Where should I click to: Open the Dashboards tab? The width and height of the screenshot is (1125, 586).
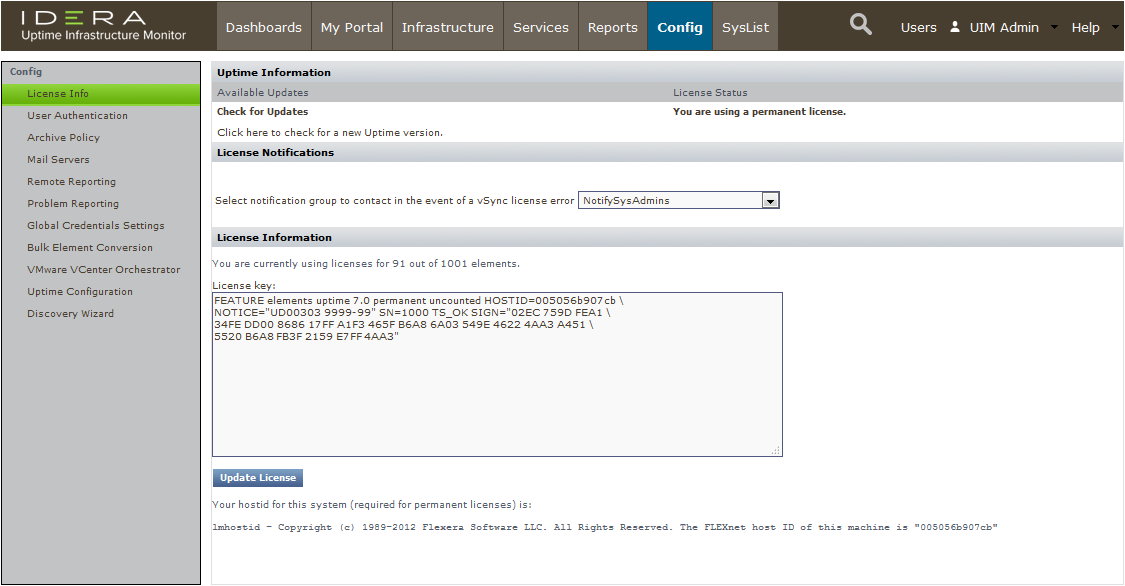point(263,27)
